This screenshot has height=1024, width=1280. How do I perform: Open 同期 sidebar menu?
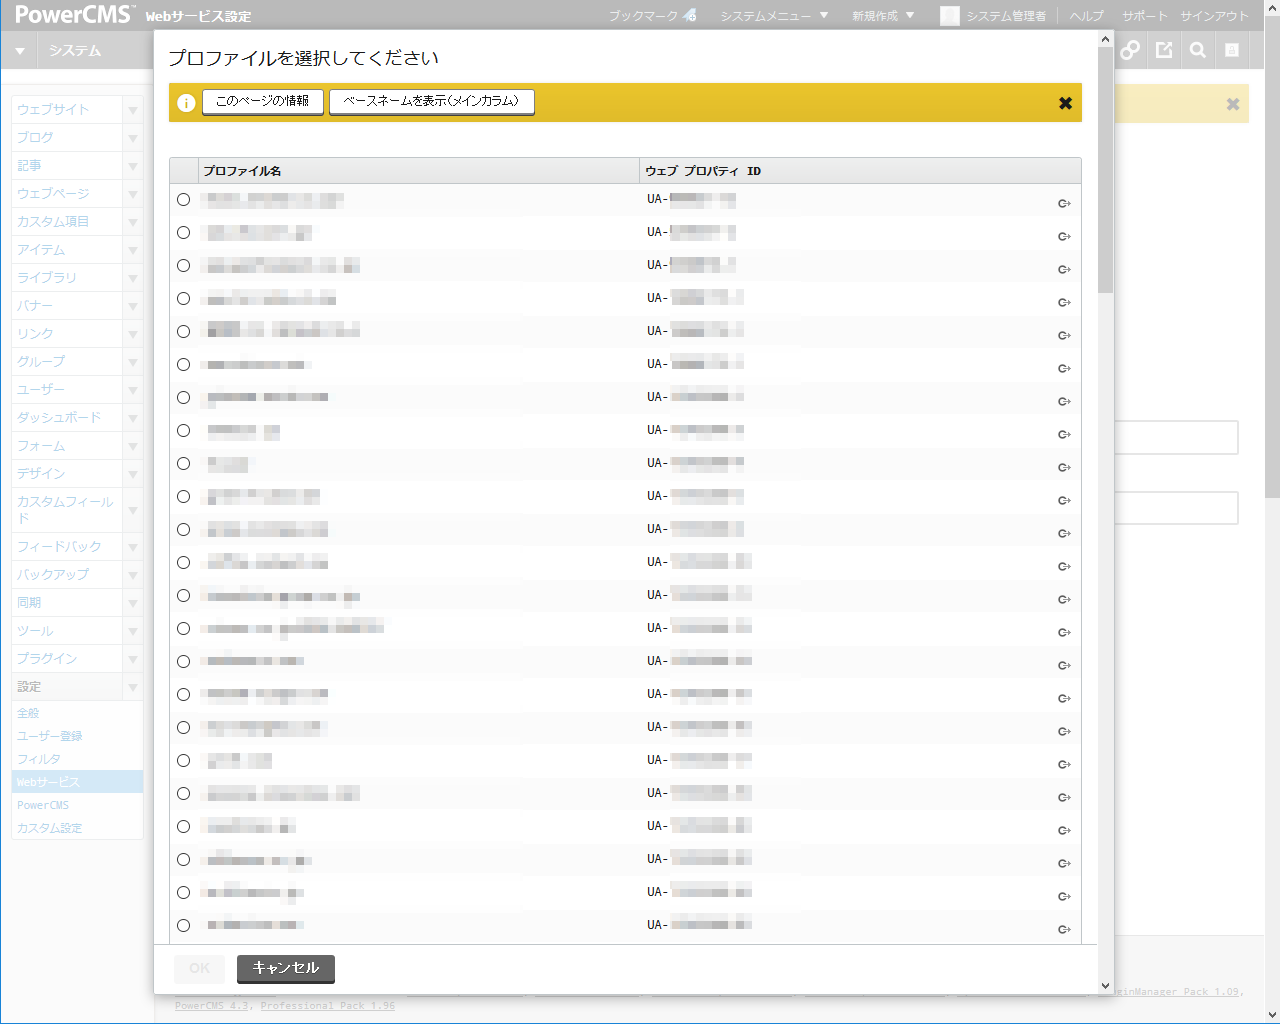click(x=29, y=602)
